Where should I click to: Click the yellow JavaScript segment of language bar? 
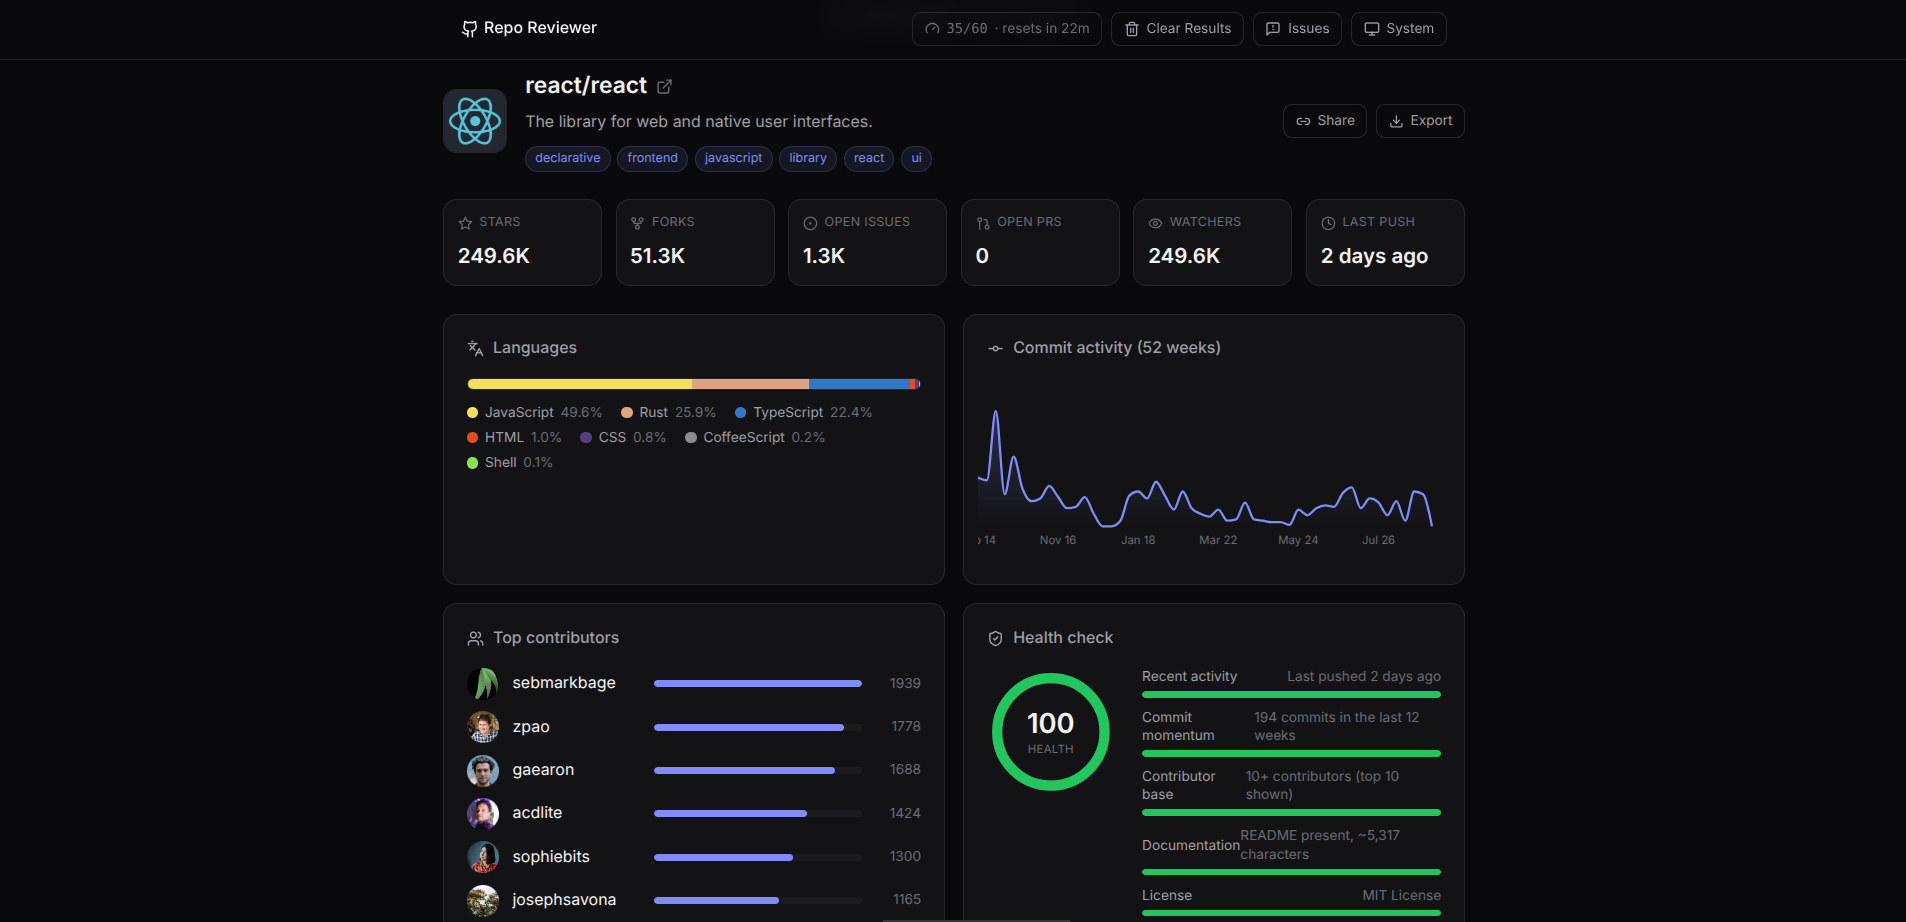pyautogui.click(x=579, y=384)
